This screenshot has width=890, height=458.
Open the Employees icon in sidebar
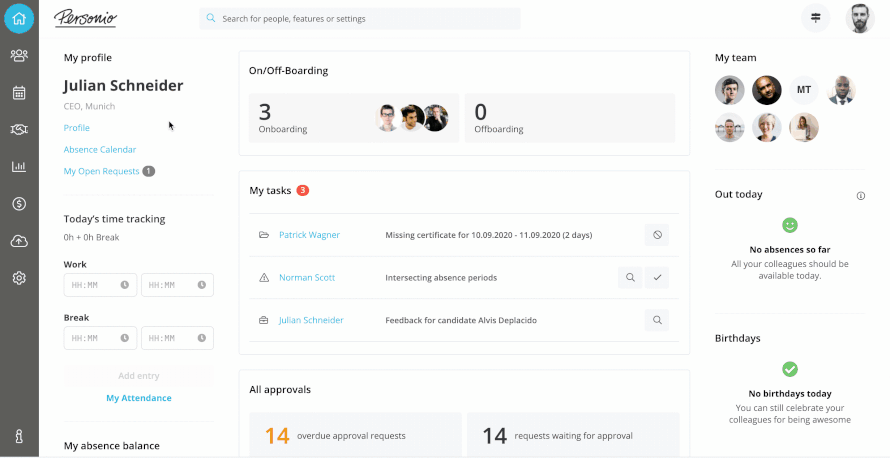click(19, 56)
